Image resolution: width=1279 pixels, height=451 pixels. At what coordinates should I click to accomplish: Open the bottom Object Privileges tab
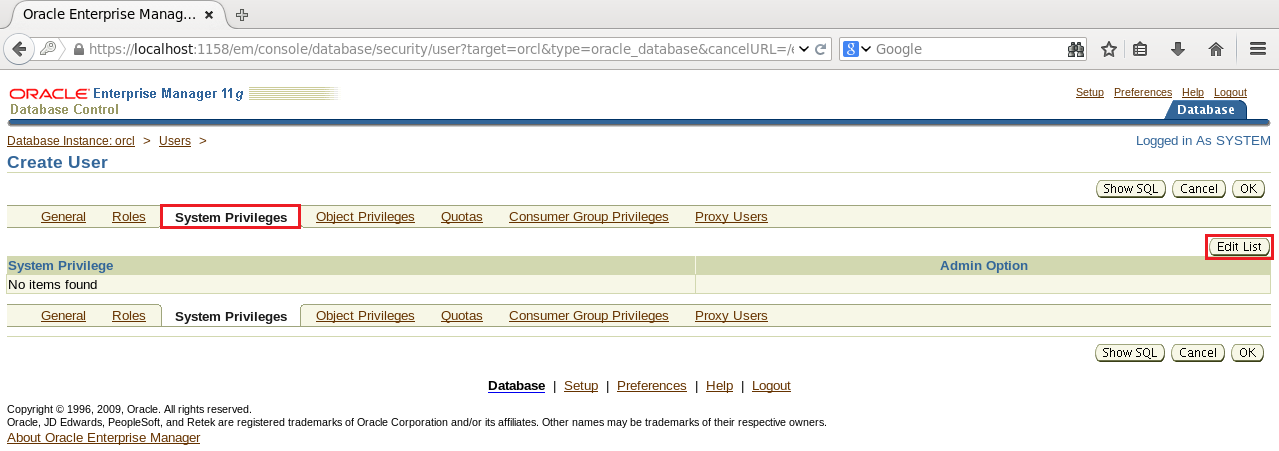(365, 315)
